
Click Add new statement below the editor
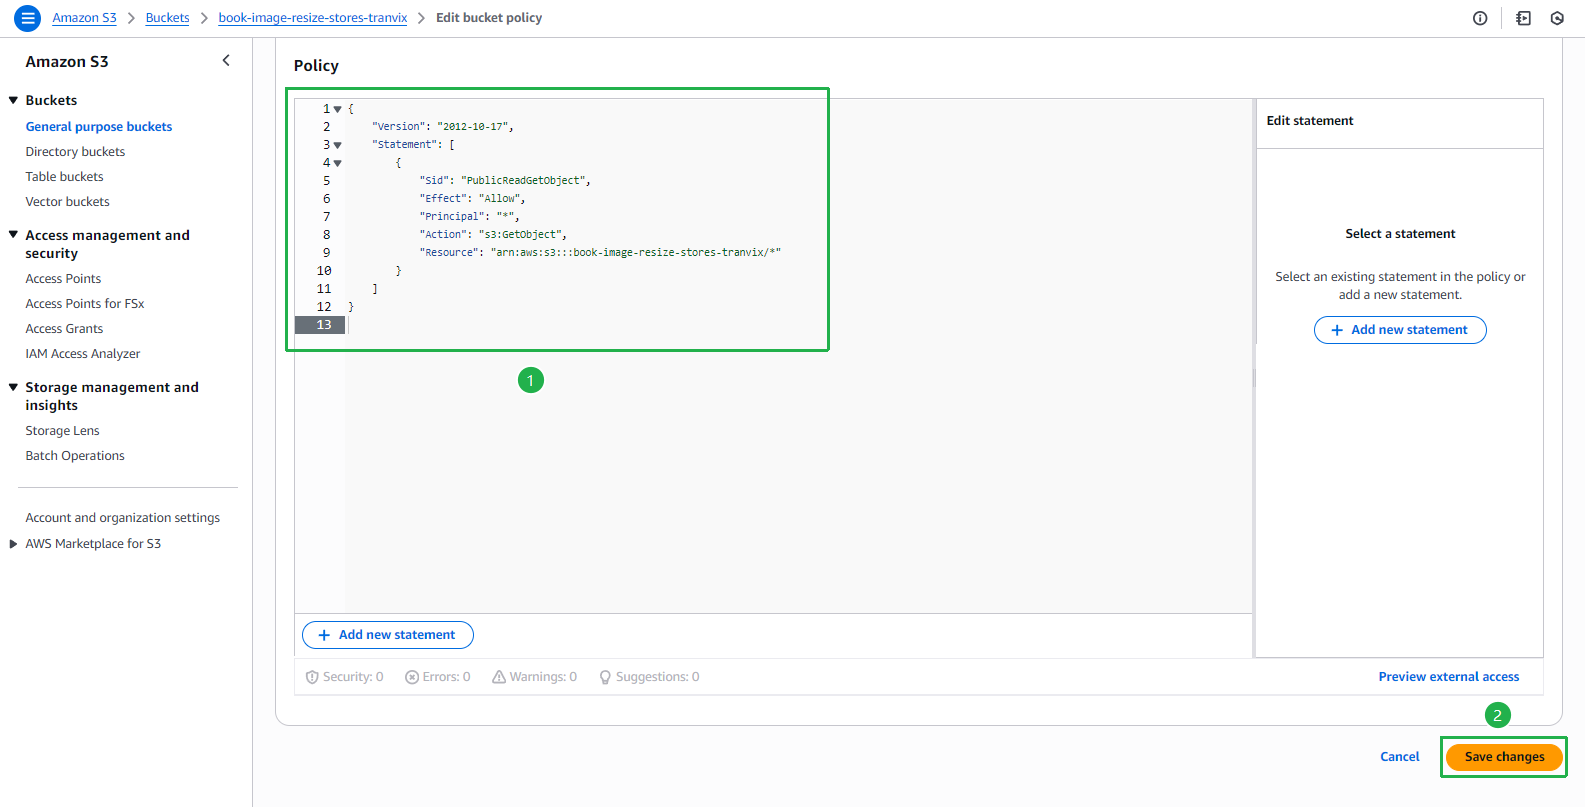[388, 635]
